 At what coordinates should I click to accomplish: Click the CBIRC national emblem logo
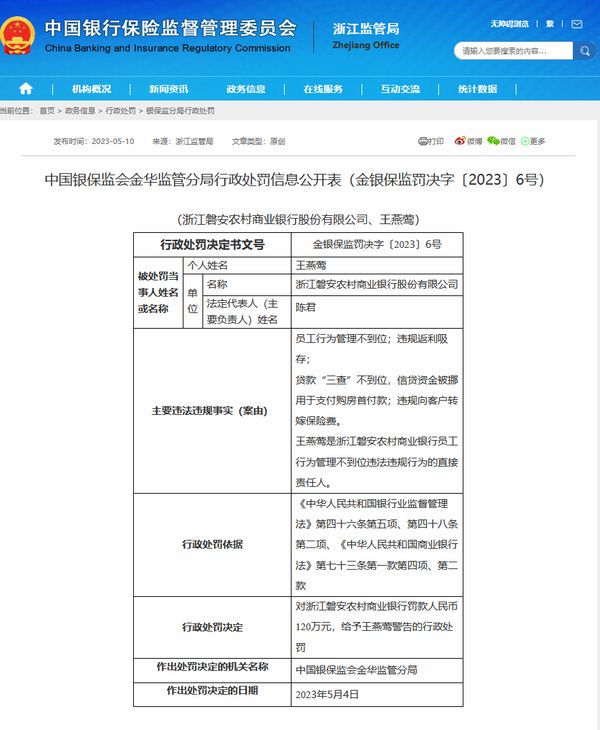pyautogui.click(x=18, y=36)
